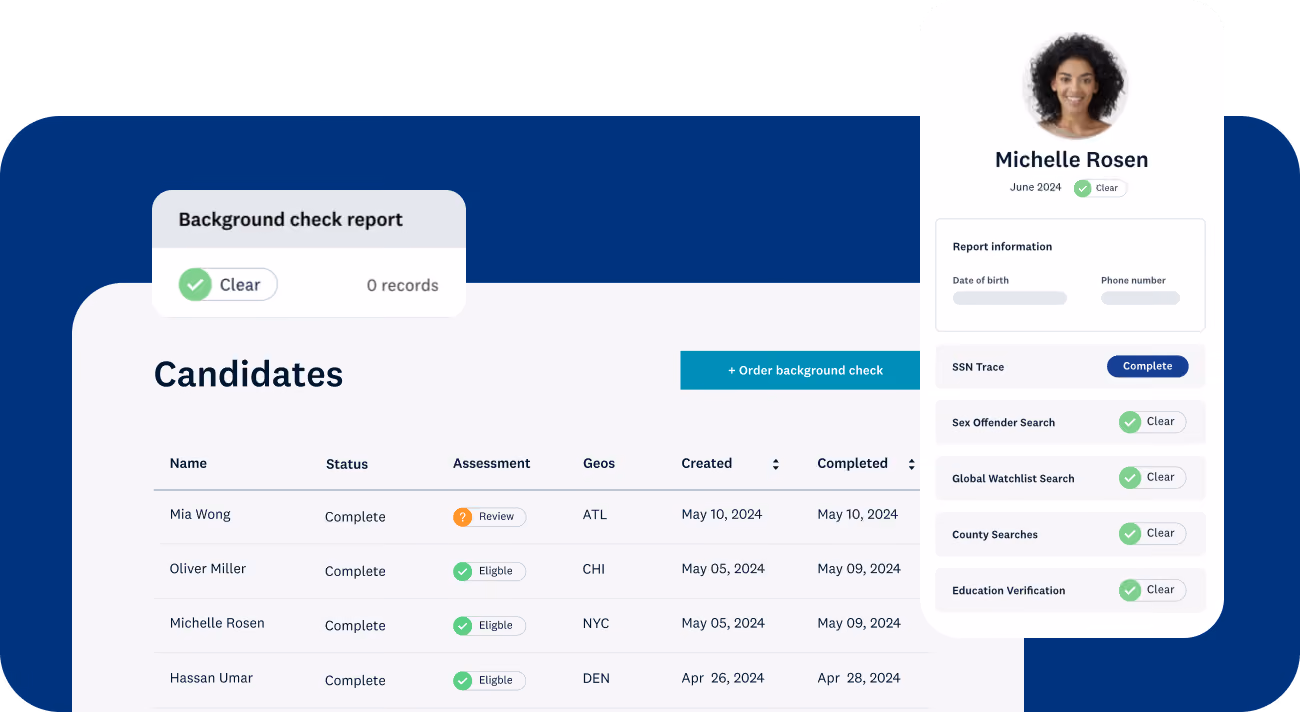This screenshot has height=712, width=1300.
Task: Click the Michelle Rosen heading on profile card
Action: 1071,159
